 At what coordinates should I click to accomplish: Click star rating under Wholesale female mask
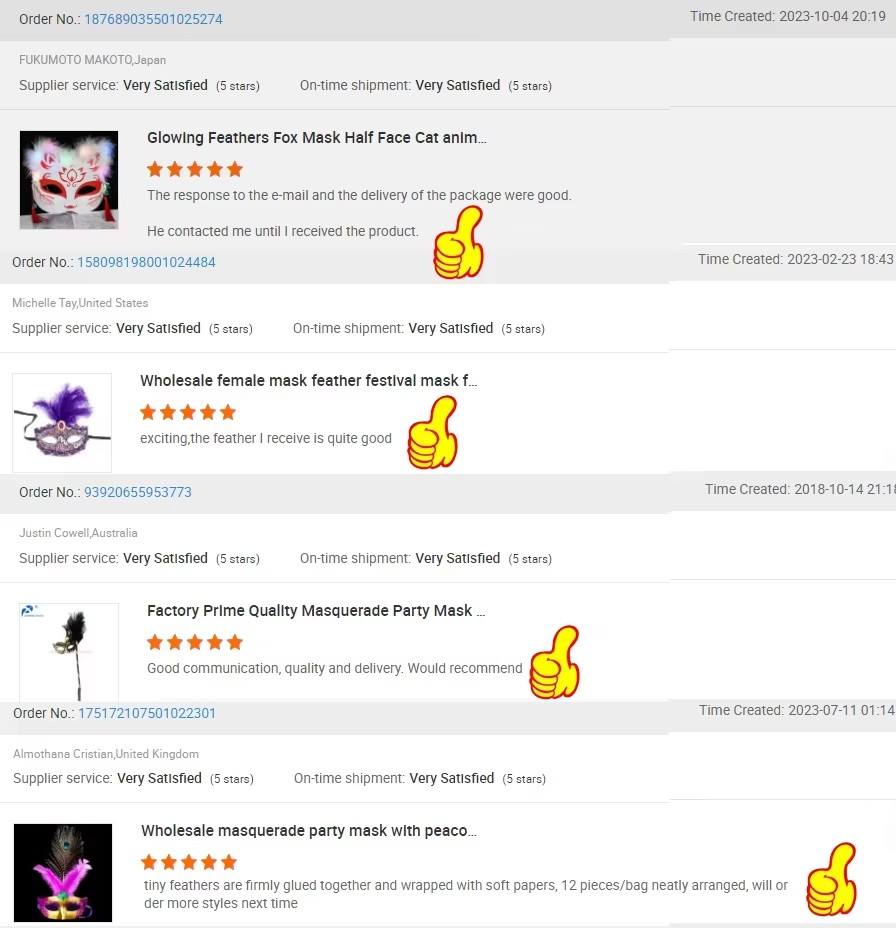tap(188, 412)
